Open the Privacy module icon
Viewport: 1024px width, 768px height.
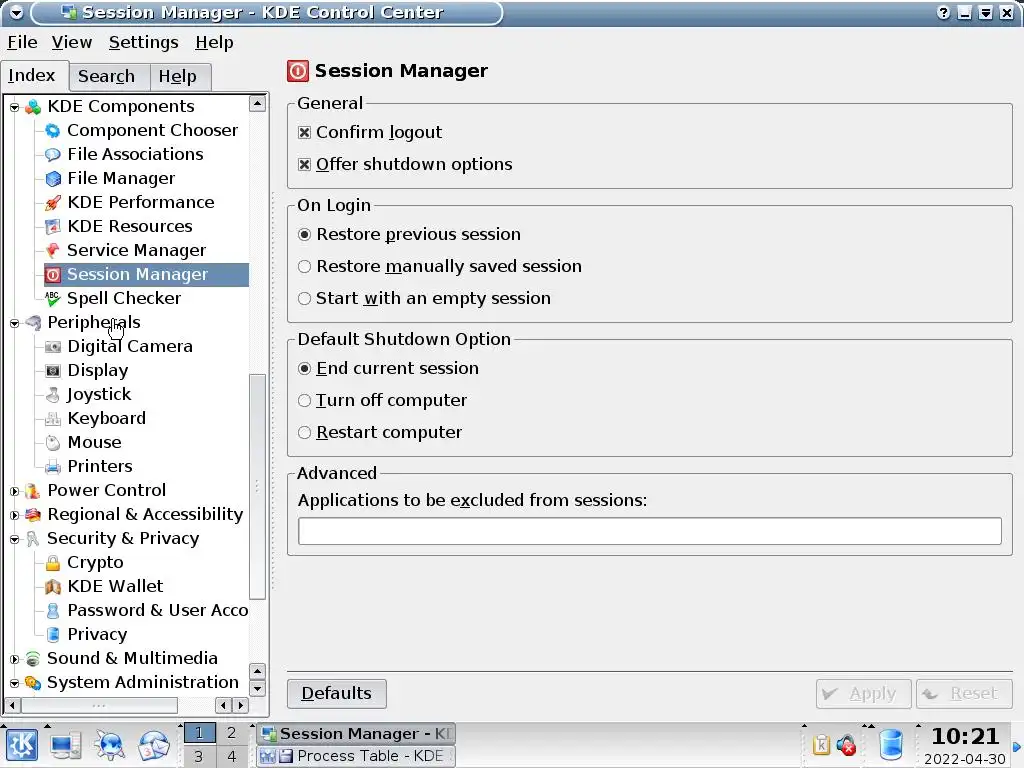(x=53, y=635)
